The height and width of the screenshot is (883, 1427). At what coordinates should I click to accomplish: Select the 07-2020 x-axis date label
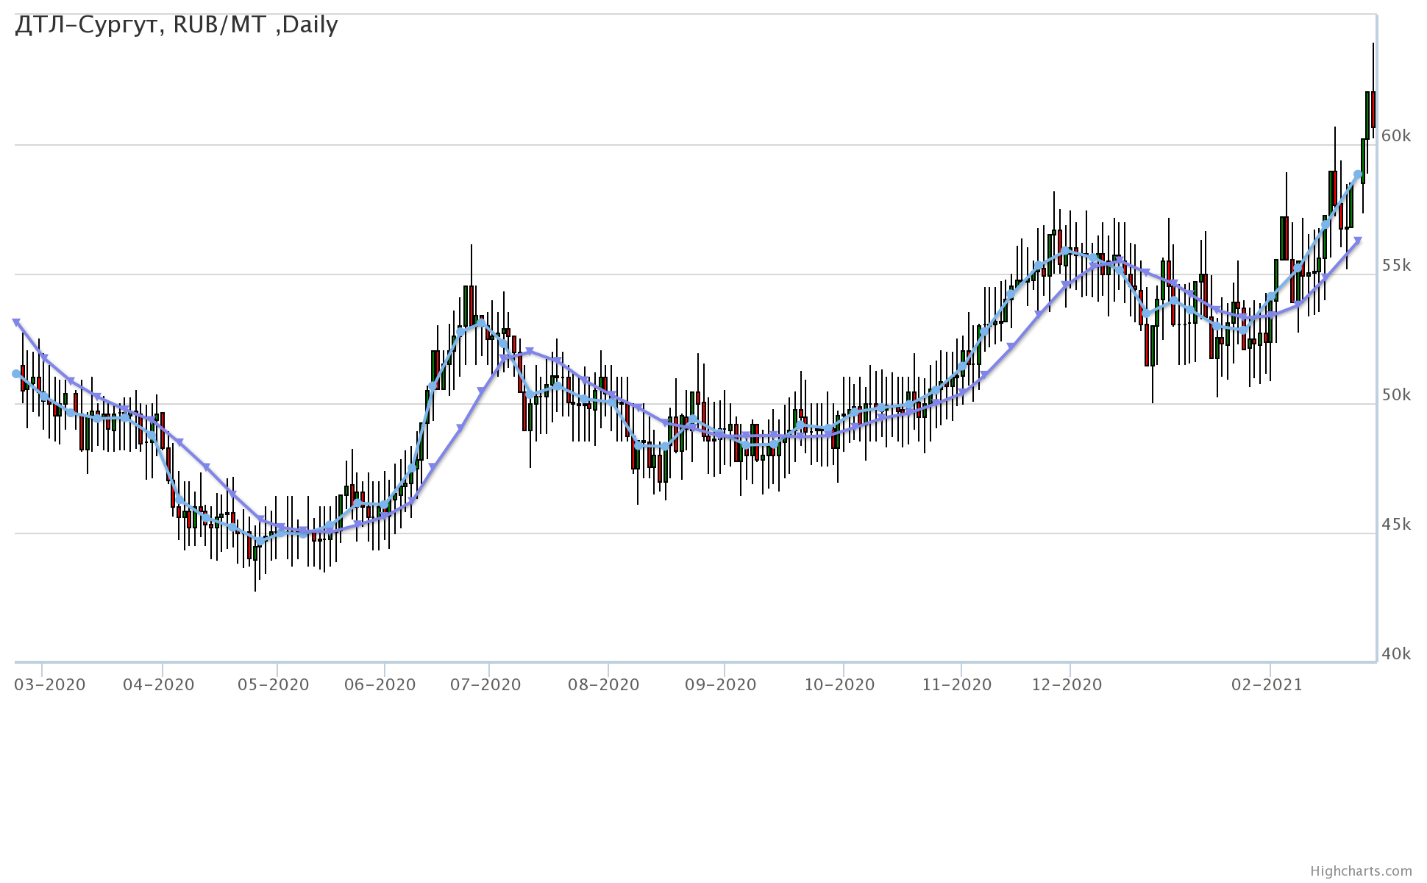coord(486,685)
